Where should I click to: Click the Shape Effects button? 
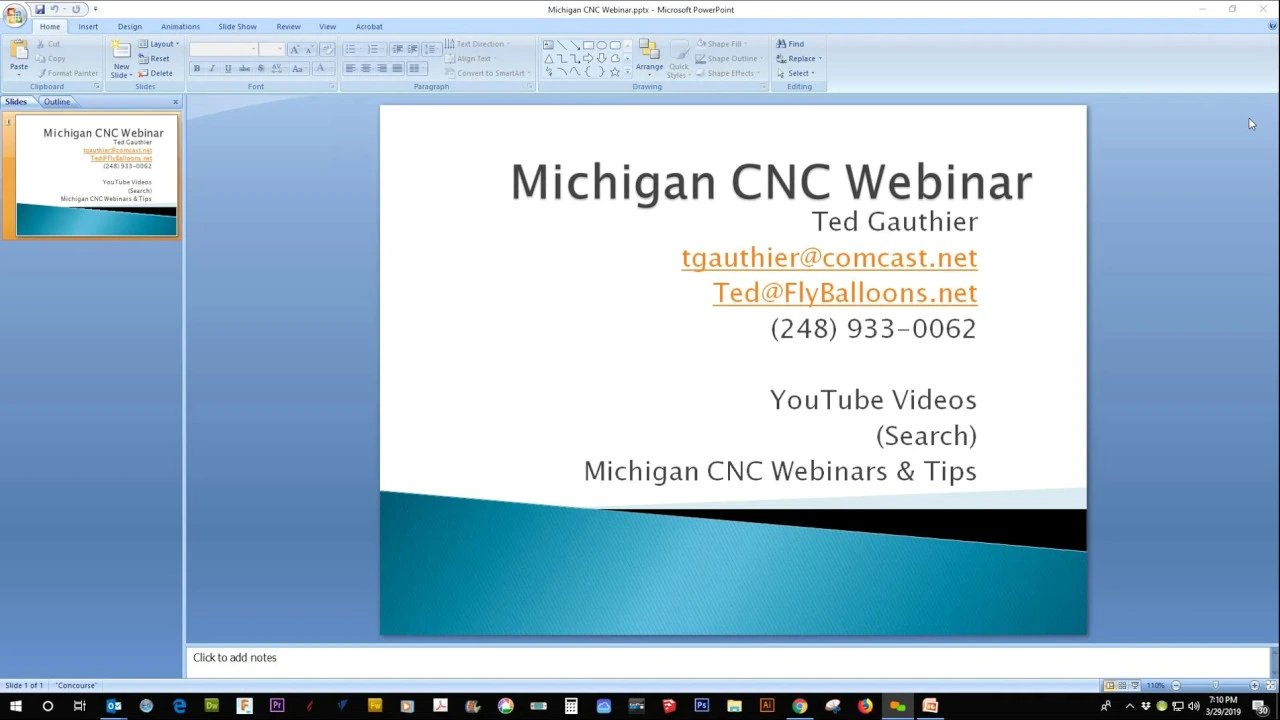tap(728, 73)
